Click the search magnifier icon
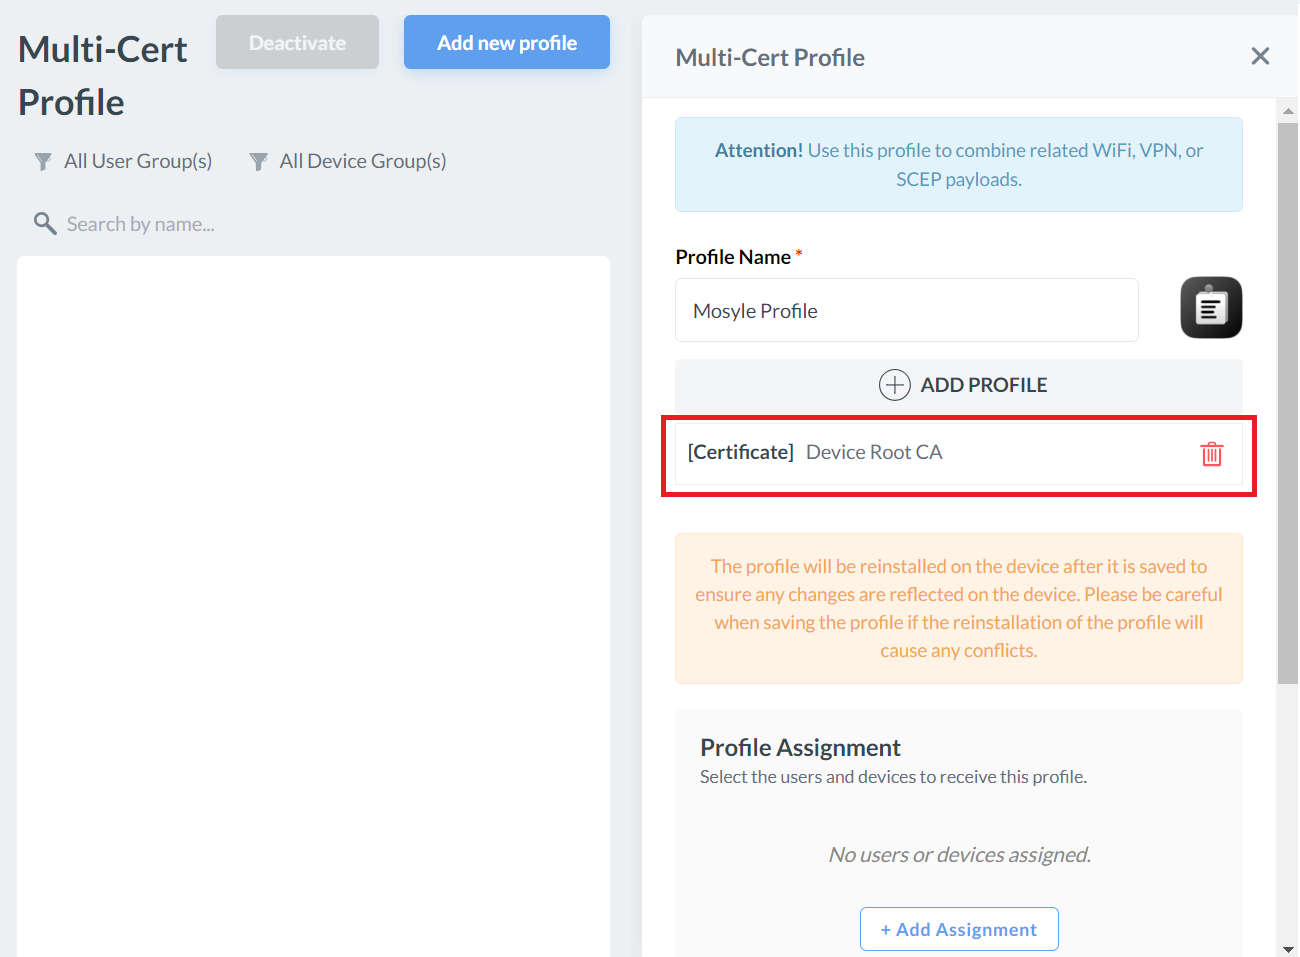This screenshot has height=957, width=1300. pyautogui.click(x=44, y=223)
